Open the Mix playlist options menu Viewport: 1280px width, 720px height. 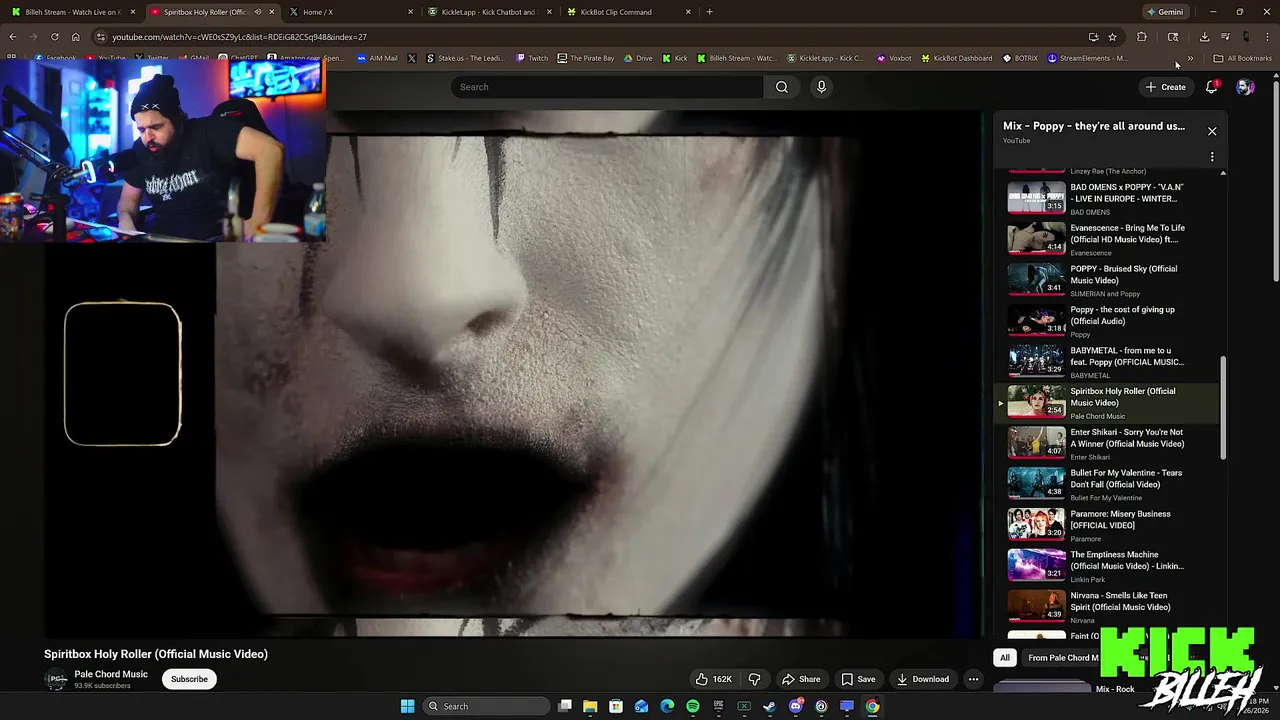pyautogui.click(x=1212, y=157)
